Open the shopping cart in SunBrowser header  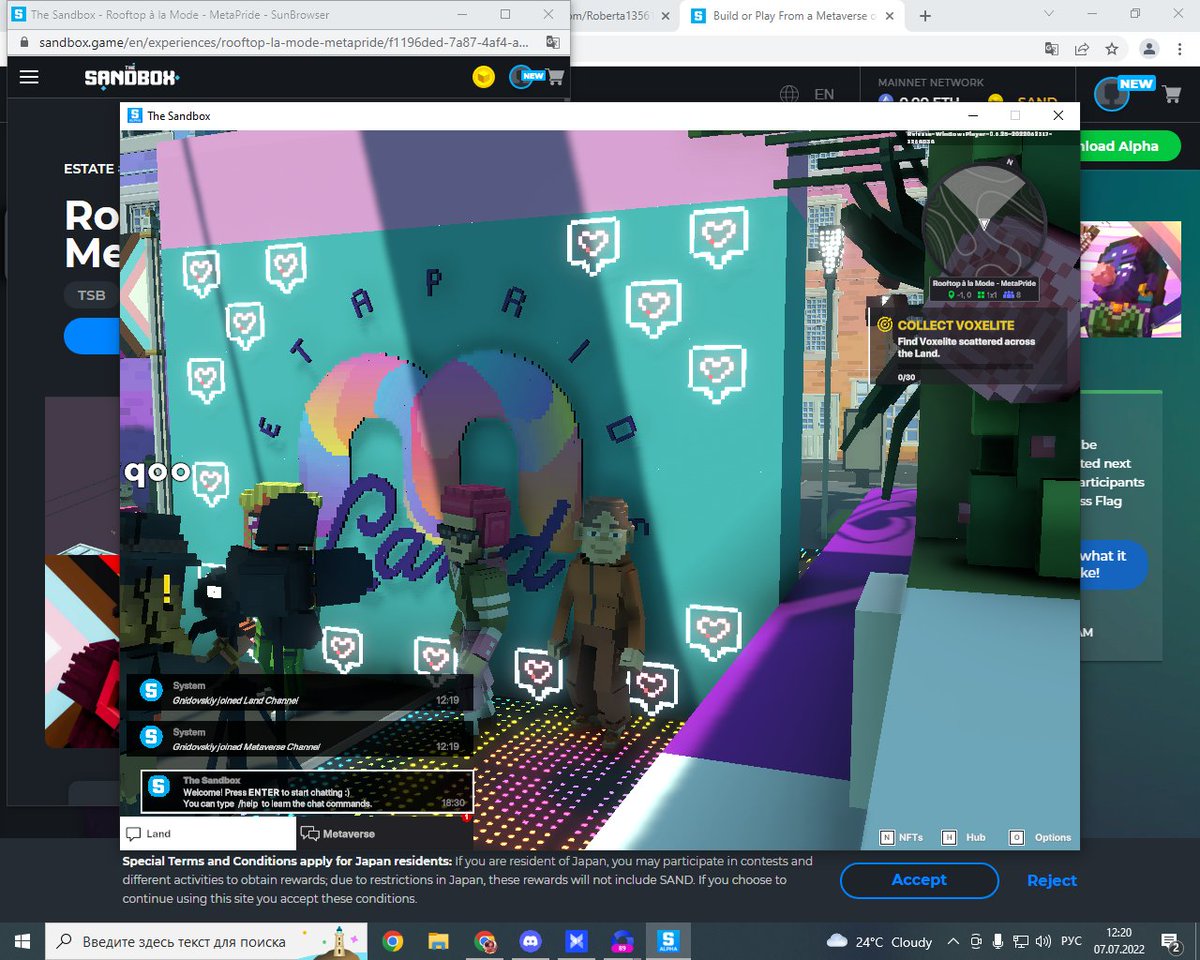555,76
